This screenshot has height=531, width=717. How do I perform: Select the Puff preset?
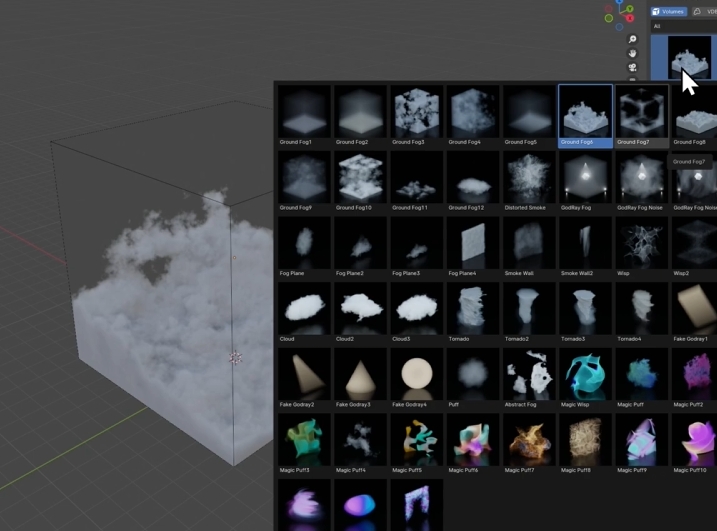click(x=473, y=378)
